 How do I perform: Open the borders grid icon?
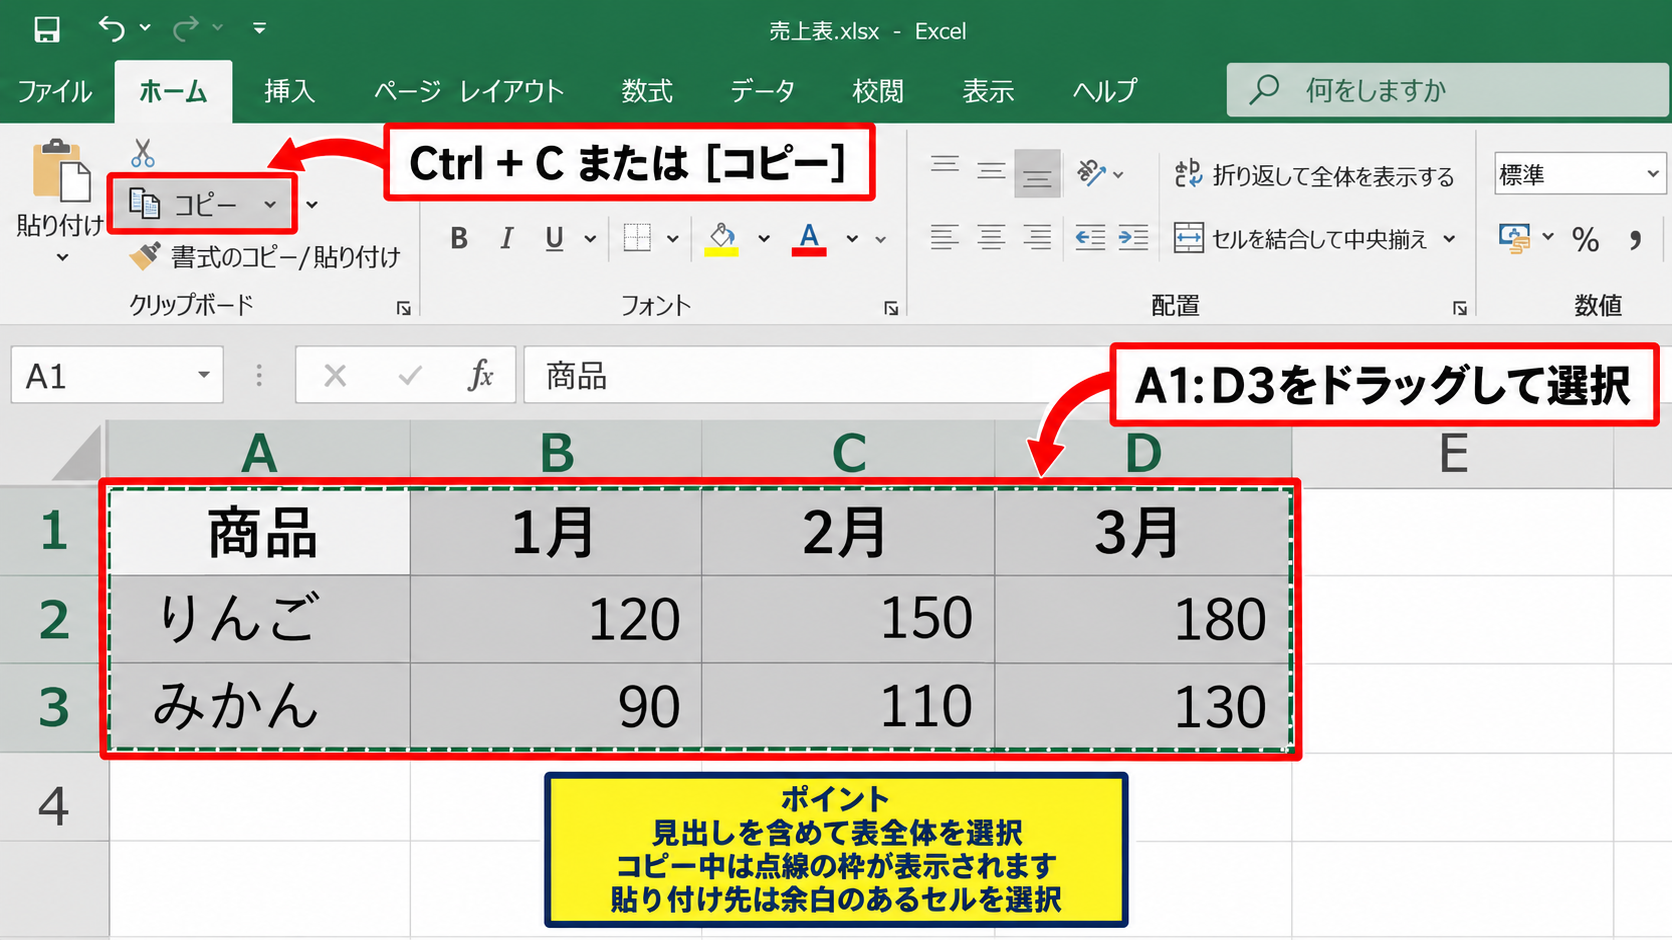click(x=637, y=238)
